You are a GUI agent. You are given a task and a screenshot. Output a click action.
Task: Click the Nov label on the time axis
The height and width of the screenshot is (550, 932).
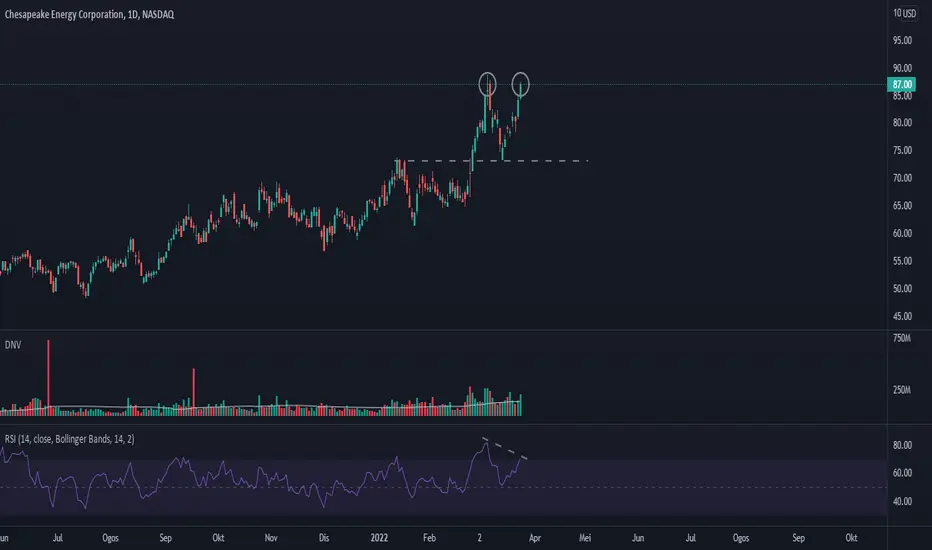tap(271, 538)
